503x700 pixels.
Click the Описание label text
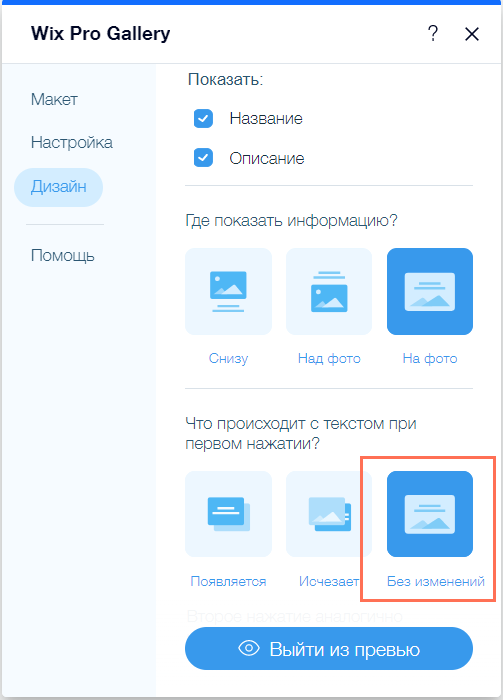tap(267, 158)
